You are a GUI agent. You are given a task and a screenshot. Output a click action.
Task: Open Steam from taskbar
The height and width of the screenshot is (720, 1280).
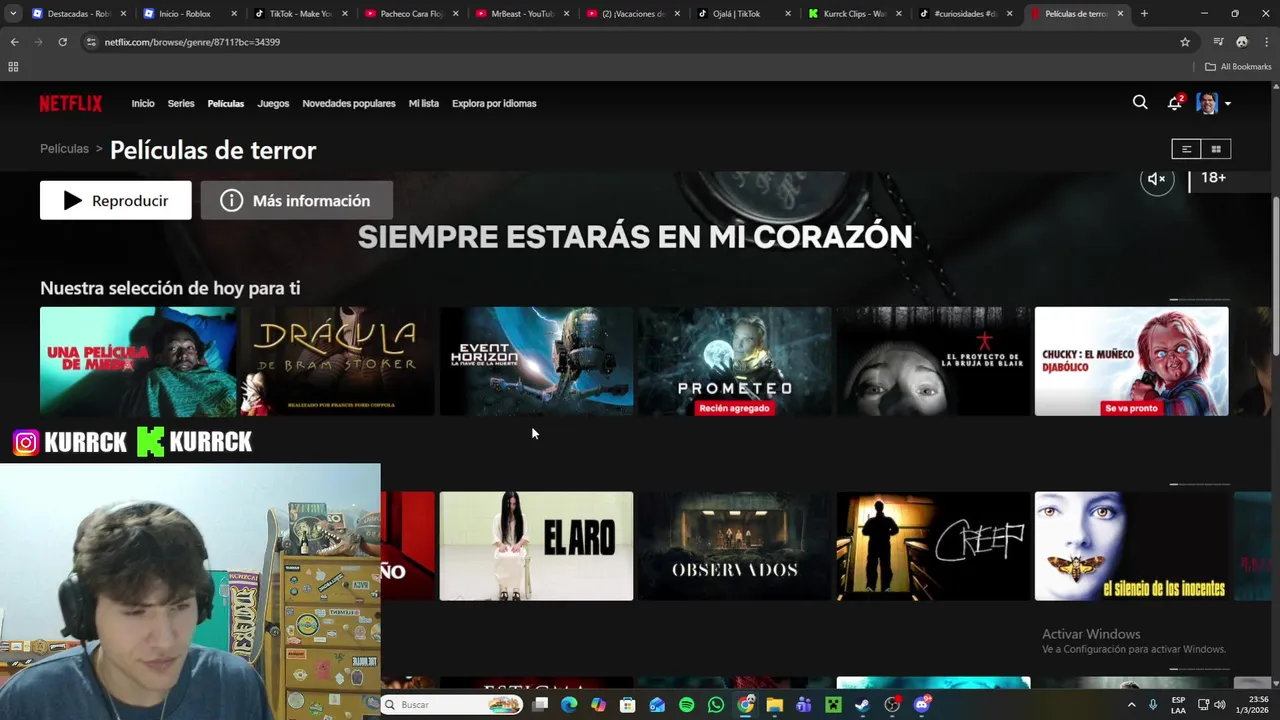pos(863,705)
